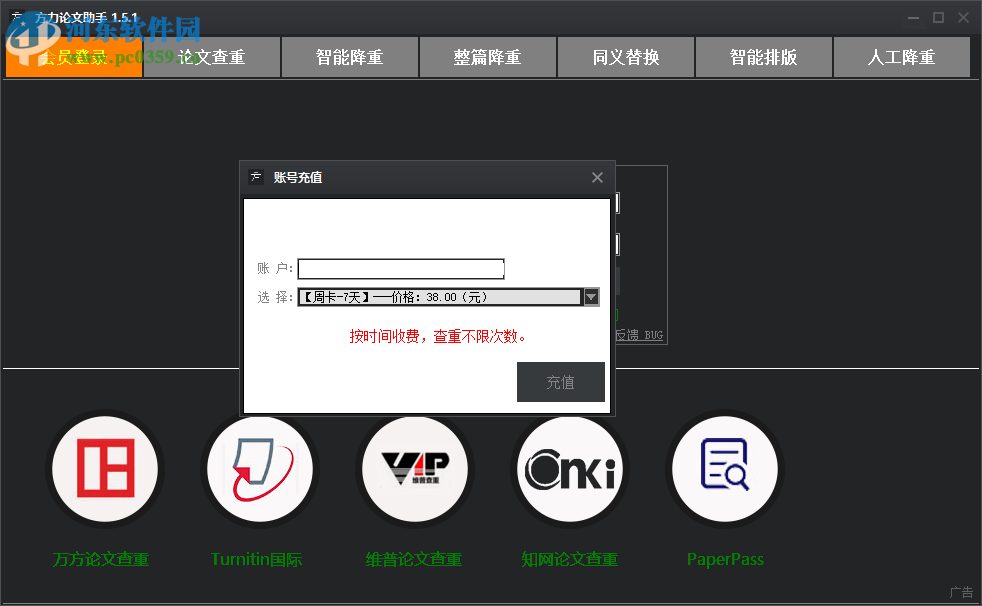Switch to the 论文查重 tab
This screenshot has width=982, height=606.
tap(211, 57)
